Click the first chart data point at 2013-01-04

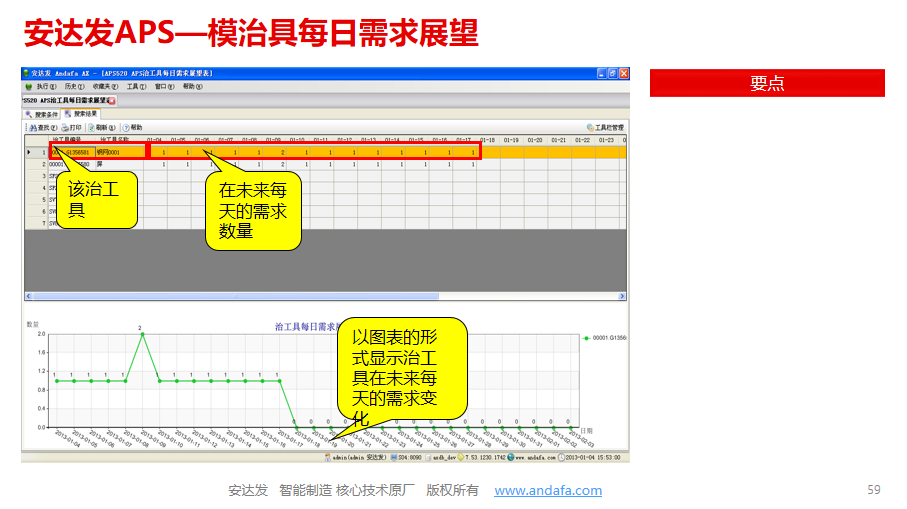pyautogui.click(x=57, y=381)
